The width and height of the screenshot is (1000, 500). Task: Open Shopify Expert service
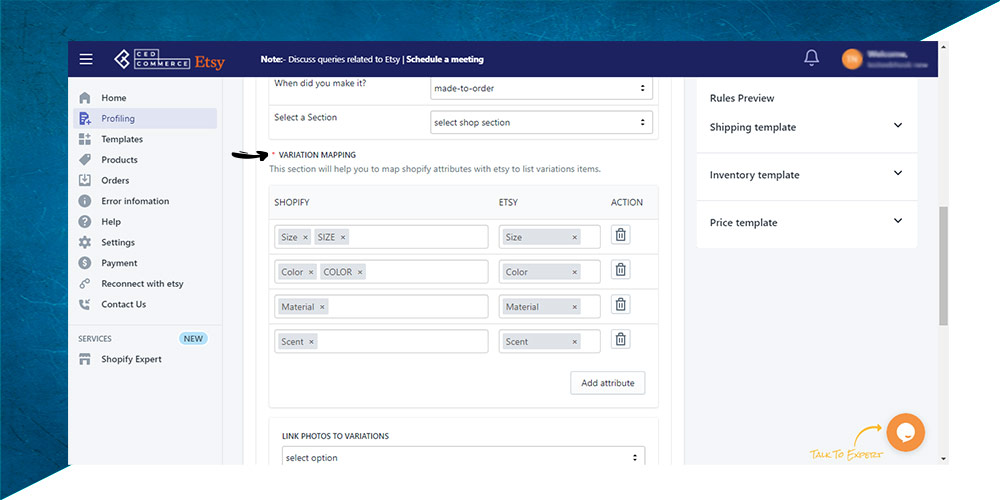[131, 360]
